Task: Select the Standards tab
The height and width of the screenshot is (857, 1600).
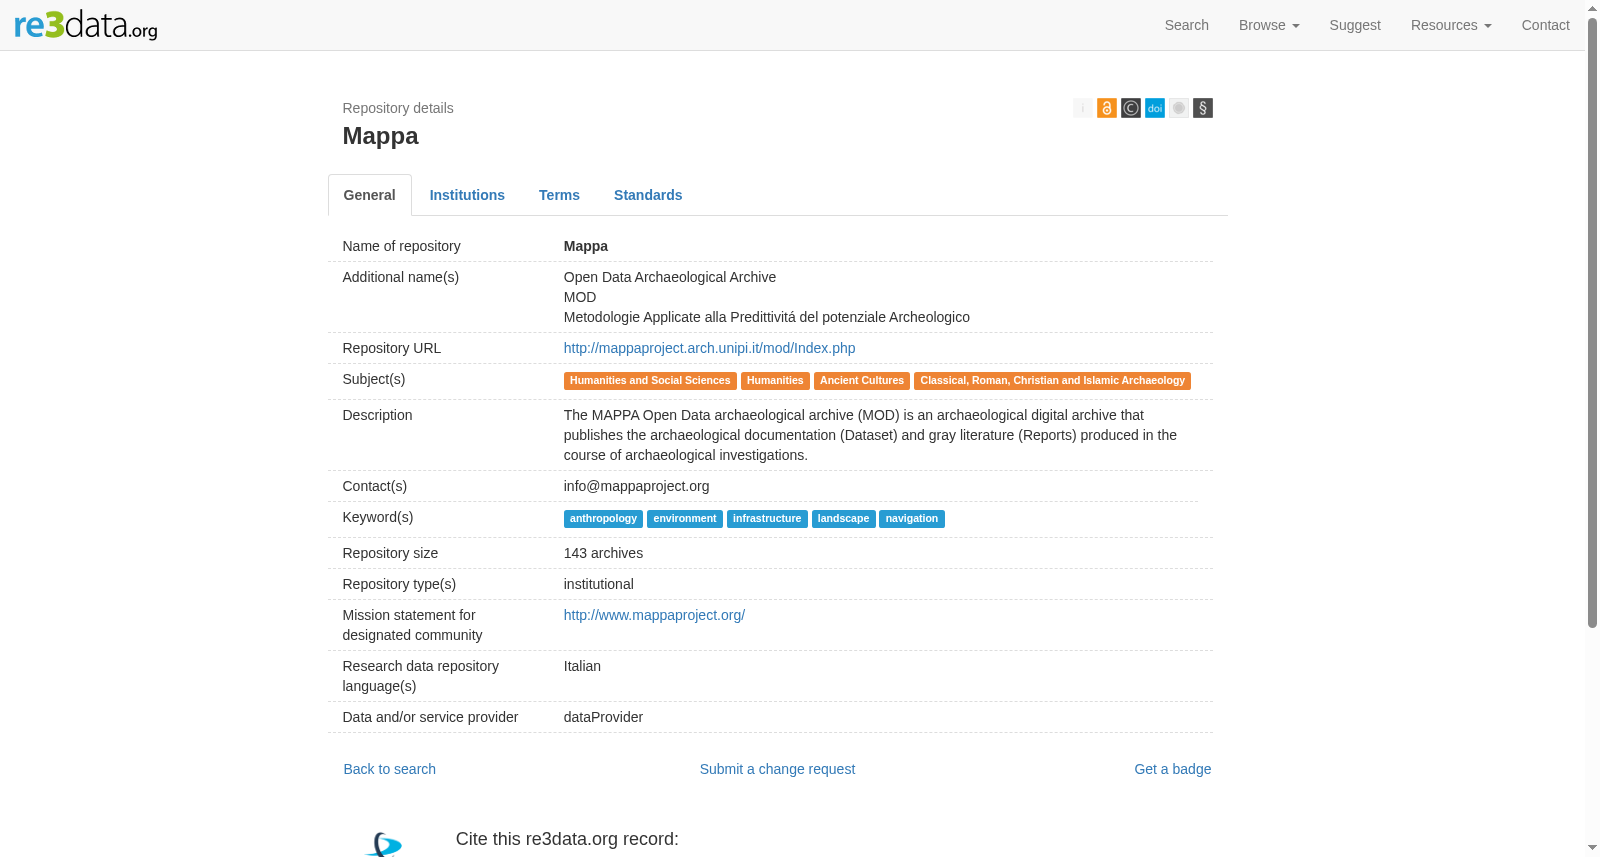Action: click(648, 195)
